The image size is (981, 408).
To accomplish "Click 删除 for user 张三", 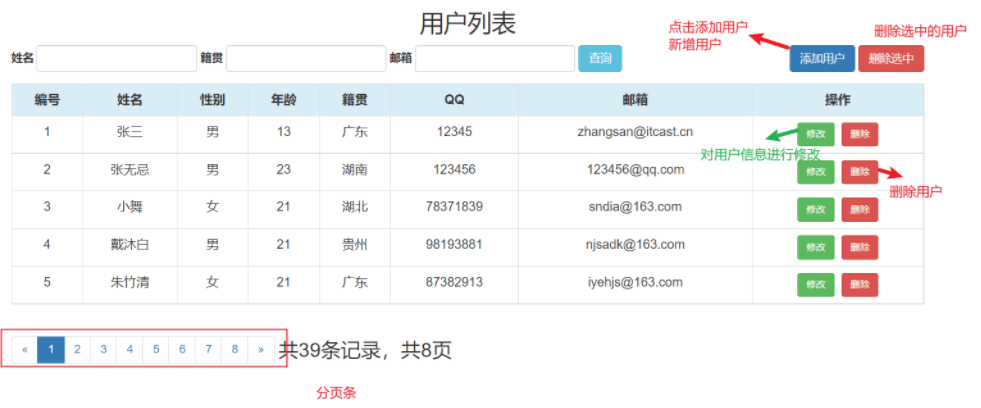I will click(860, 135).
